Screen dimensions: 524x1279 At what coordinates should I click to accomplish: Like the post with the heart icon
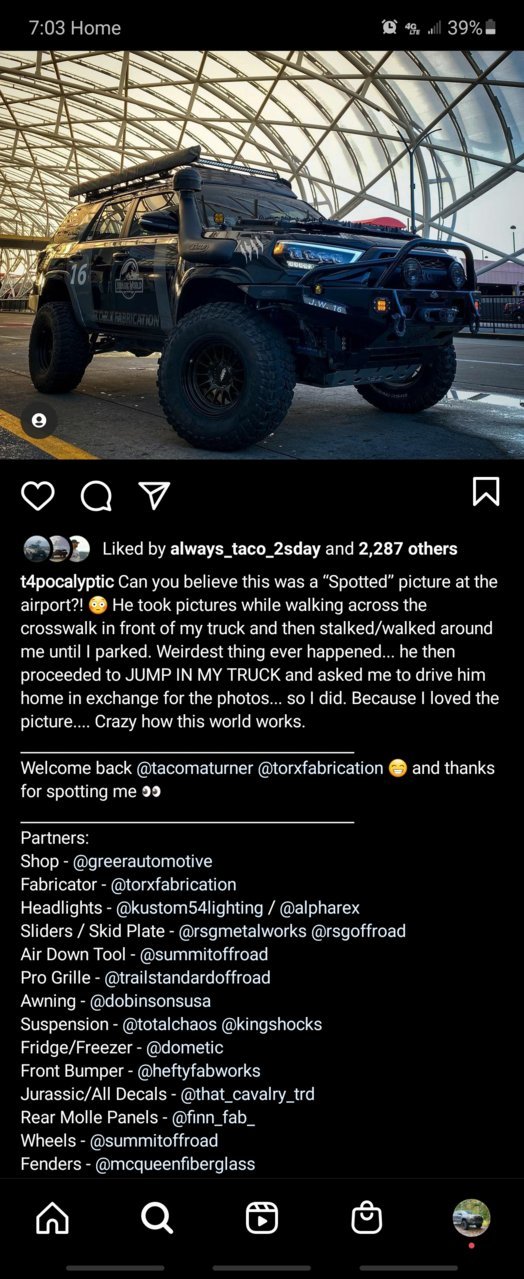38,495
